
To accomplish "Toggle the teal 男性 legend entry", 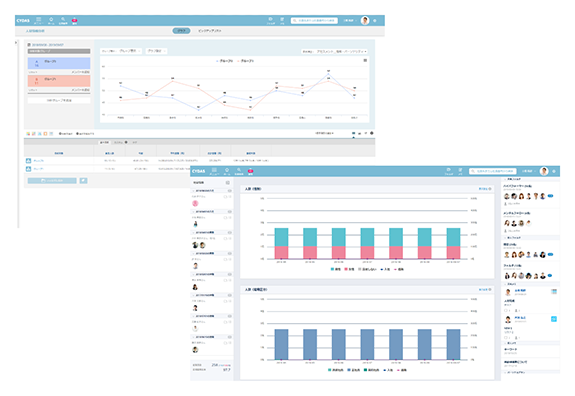I will point(336,270).
